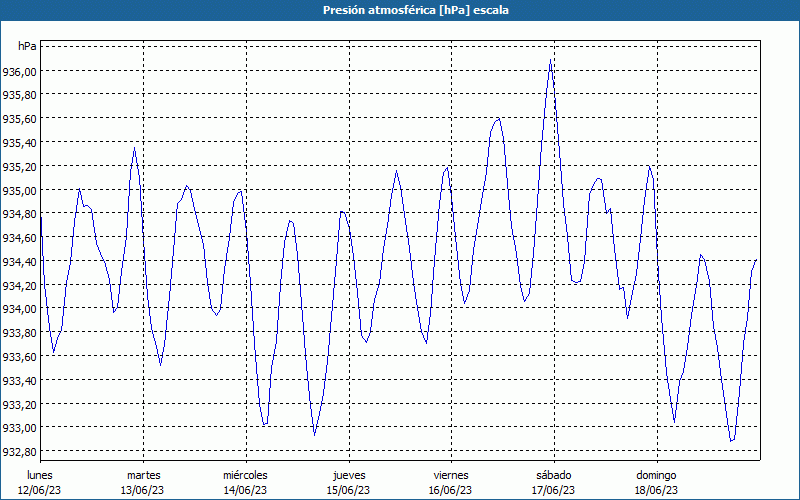Click the 935,40 y-axis value
Screen dimensions: 800x500
click(19, 143)
